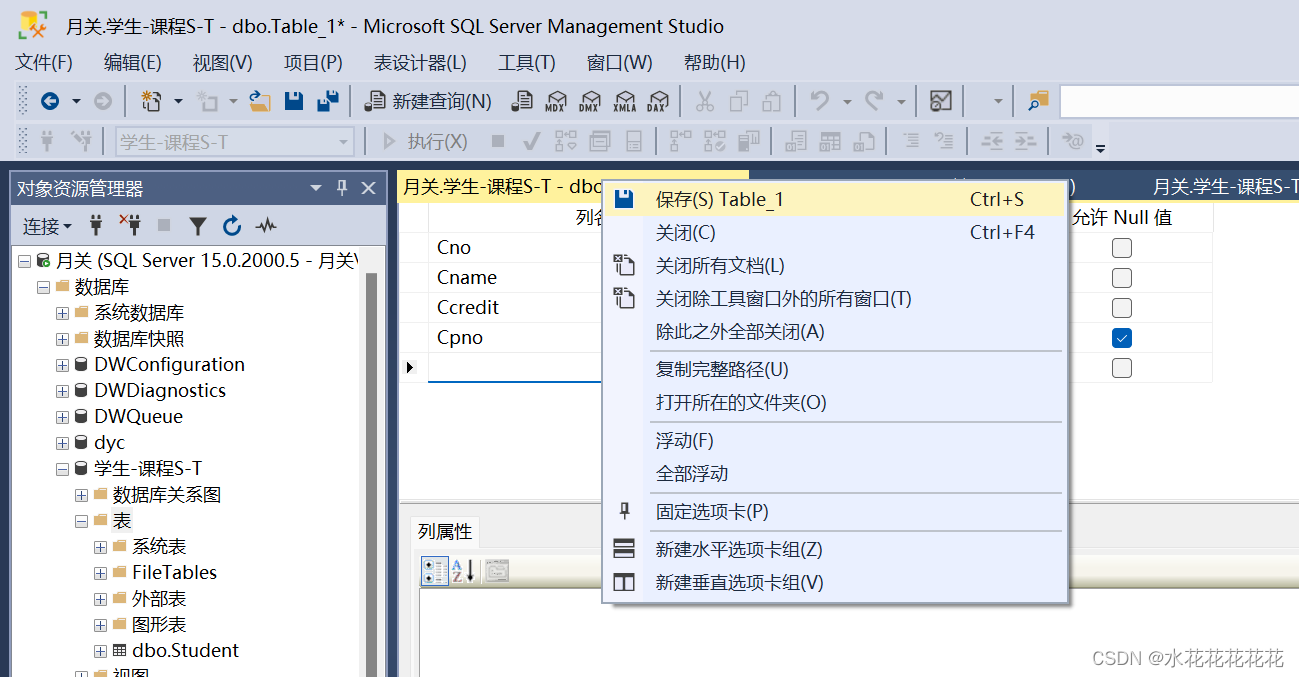1299x677 pixels.
Task: Click the Save All toolbar icon
Action: click(x=327, y=101)
